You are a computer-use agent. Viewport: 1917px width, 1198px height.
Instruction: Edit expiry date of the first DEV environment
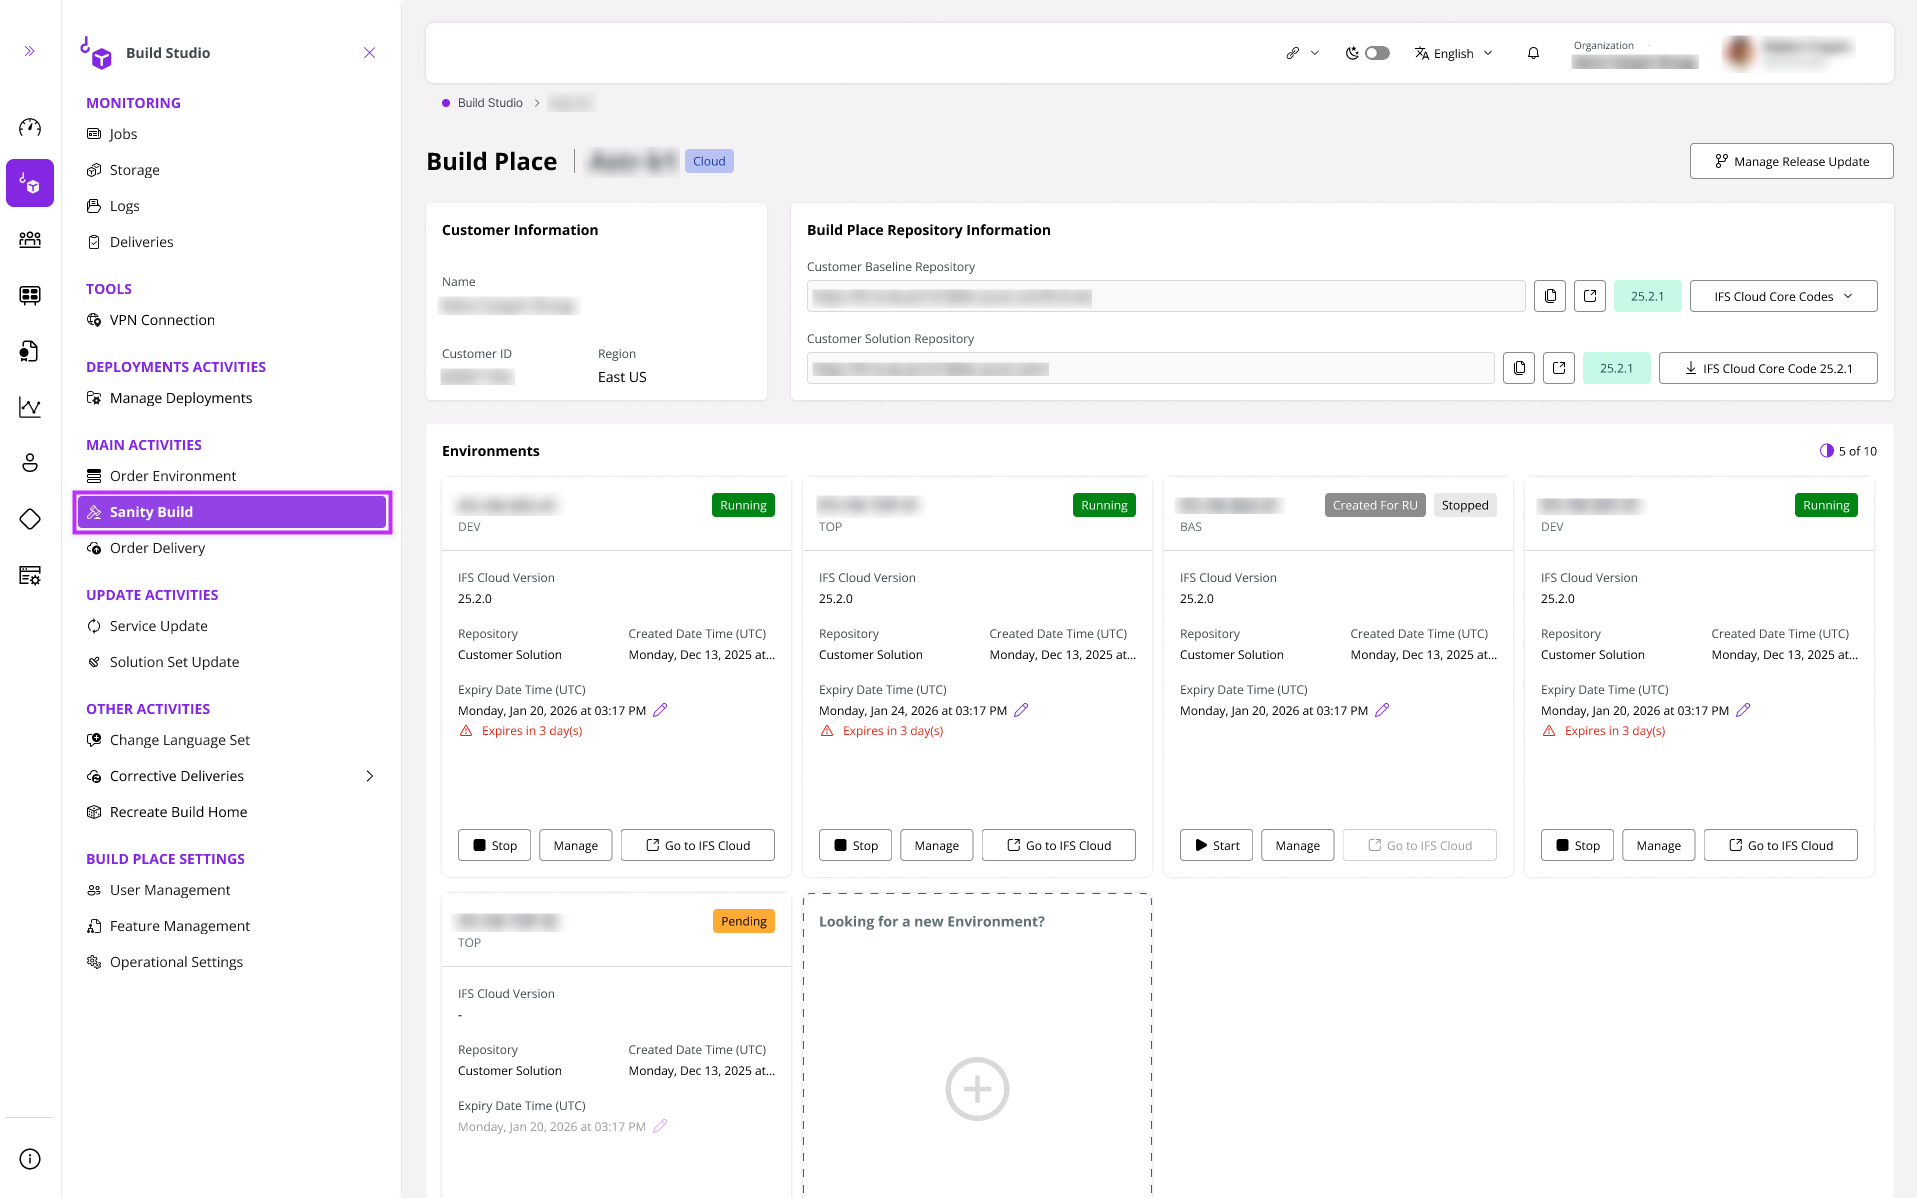[x=660, y=710]
